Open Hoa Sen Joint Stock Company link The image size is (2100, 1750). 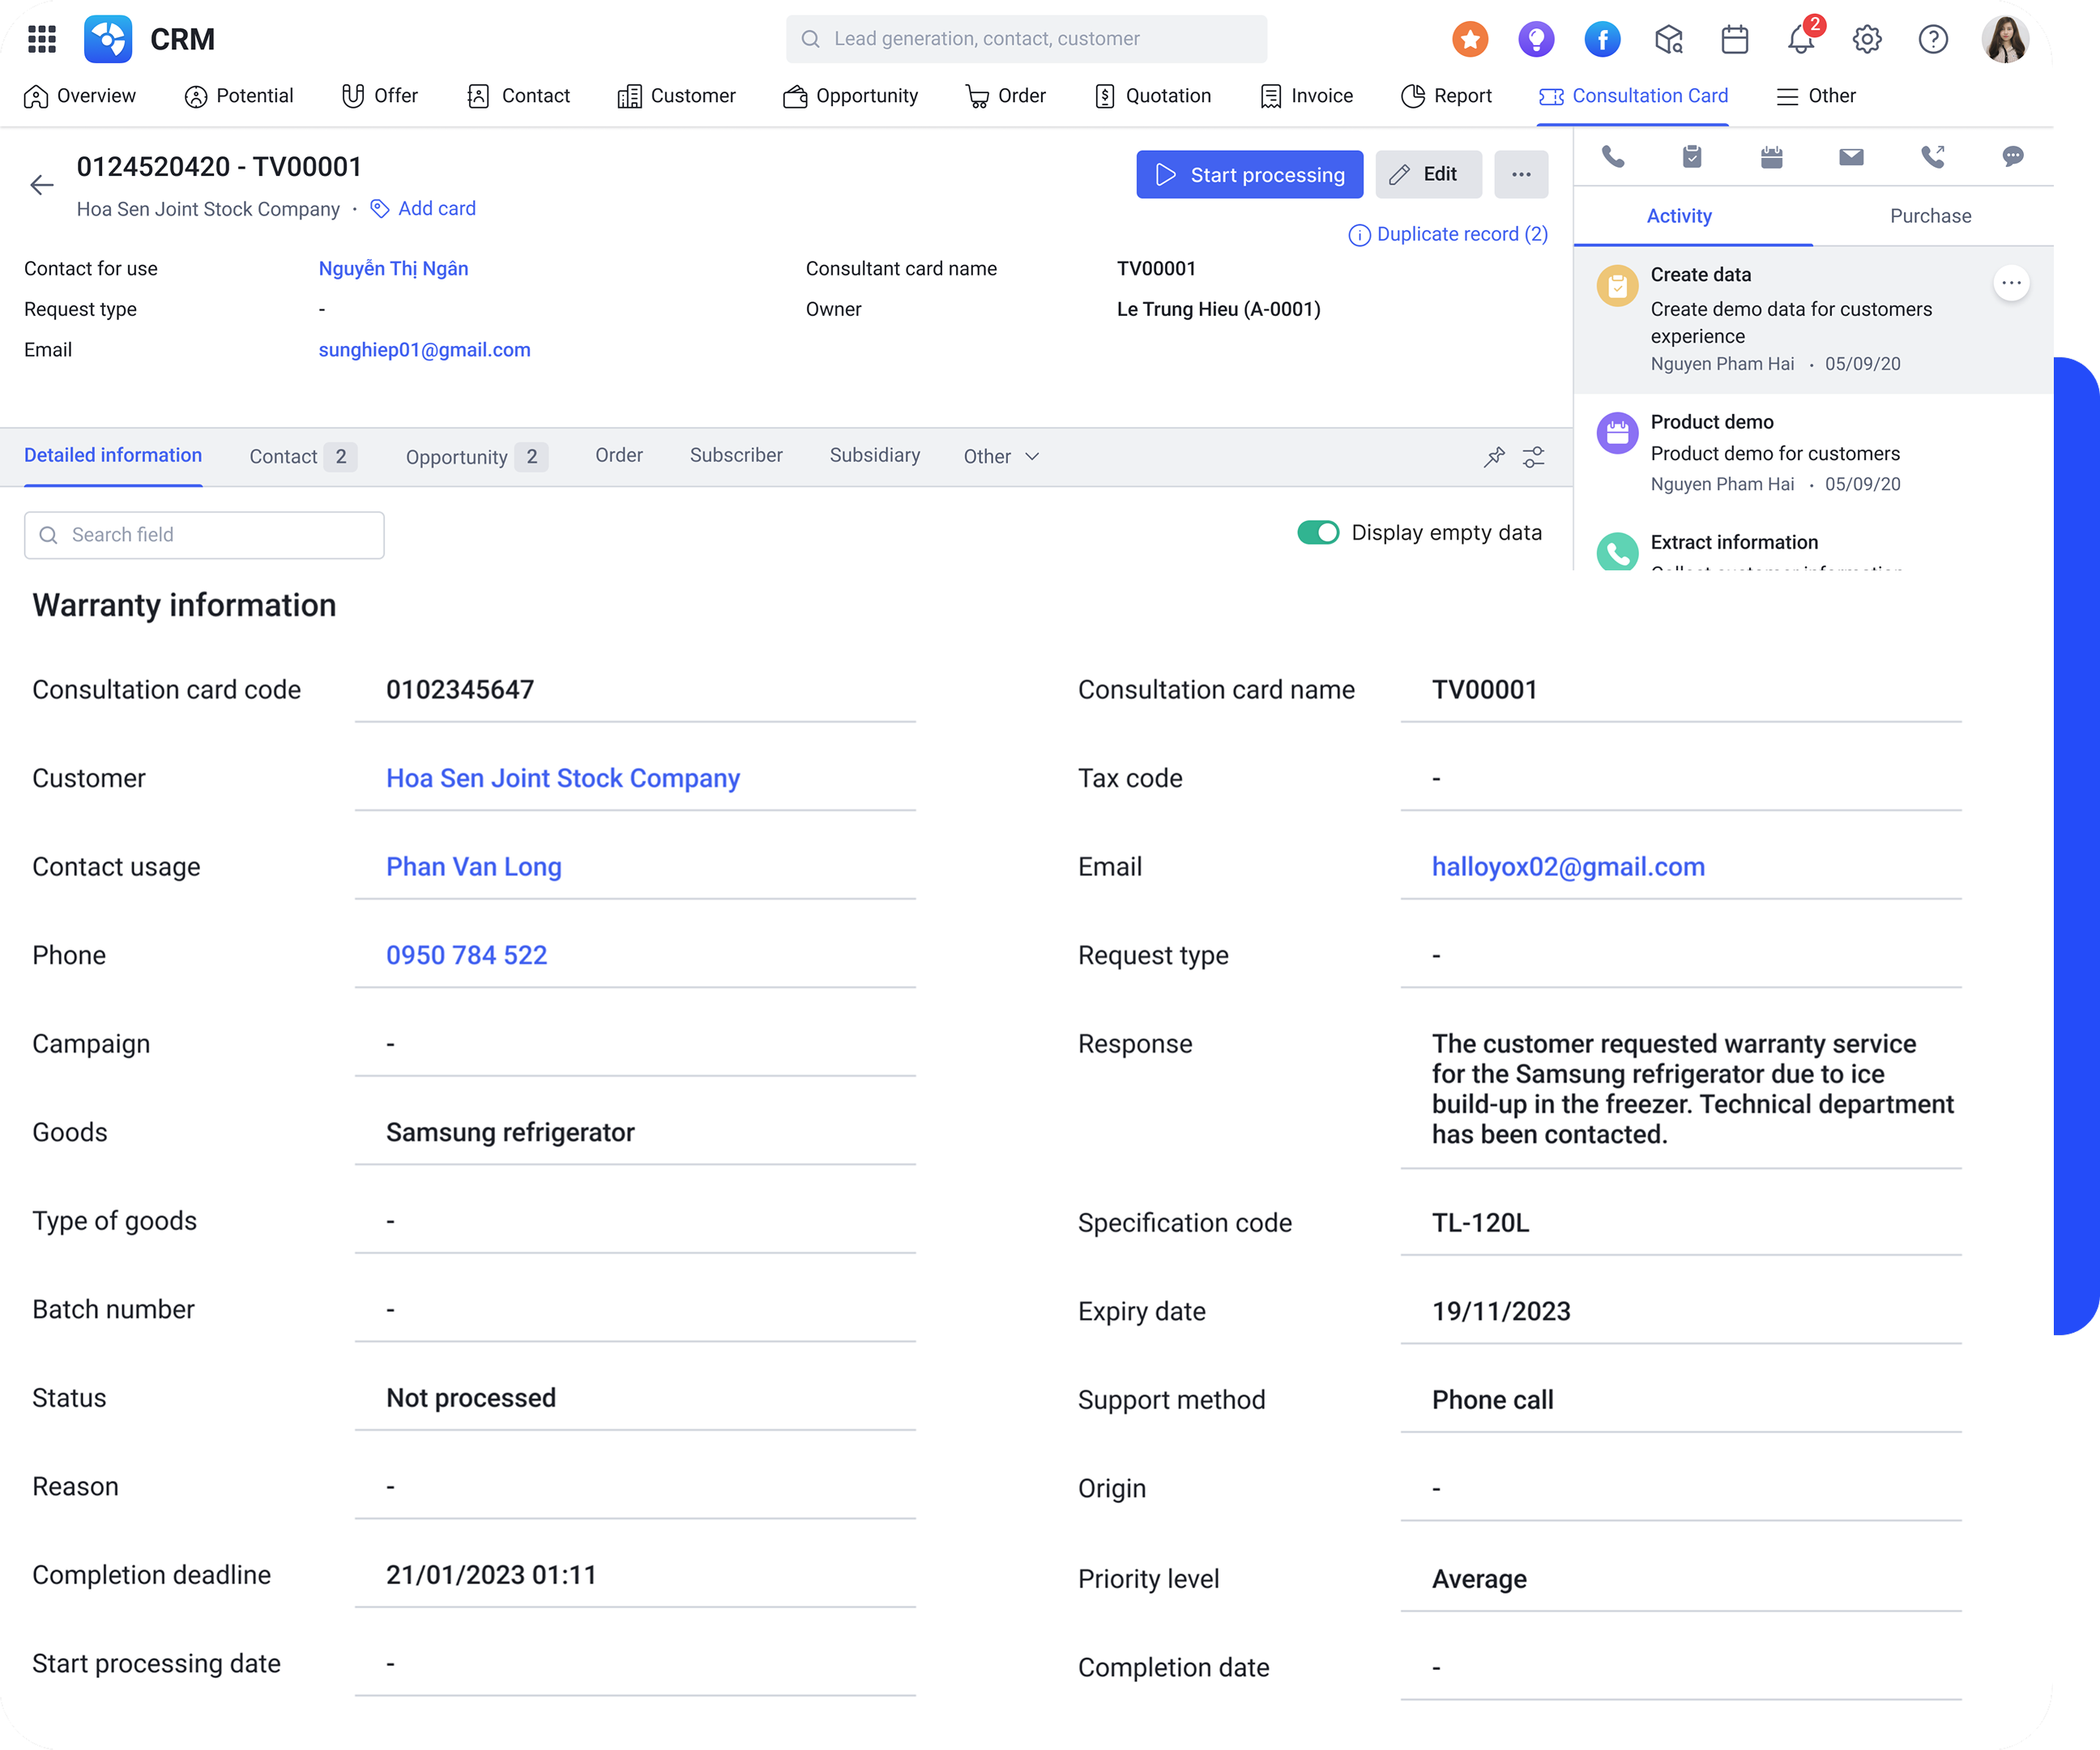(563, 778)
